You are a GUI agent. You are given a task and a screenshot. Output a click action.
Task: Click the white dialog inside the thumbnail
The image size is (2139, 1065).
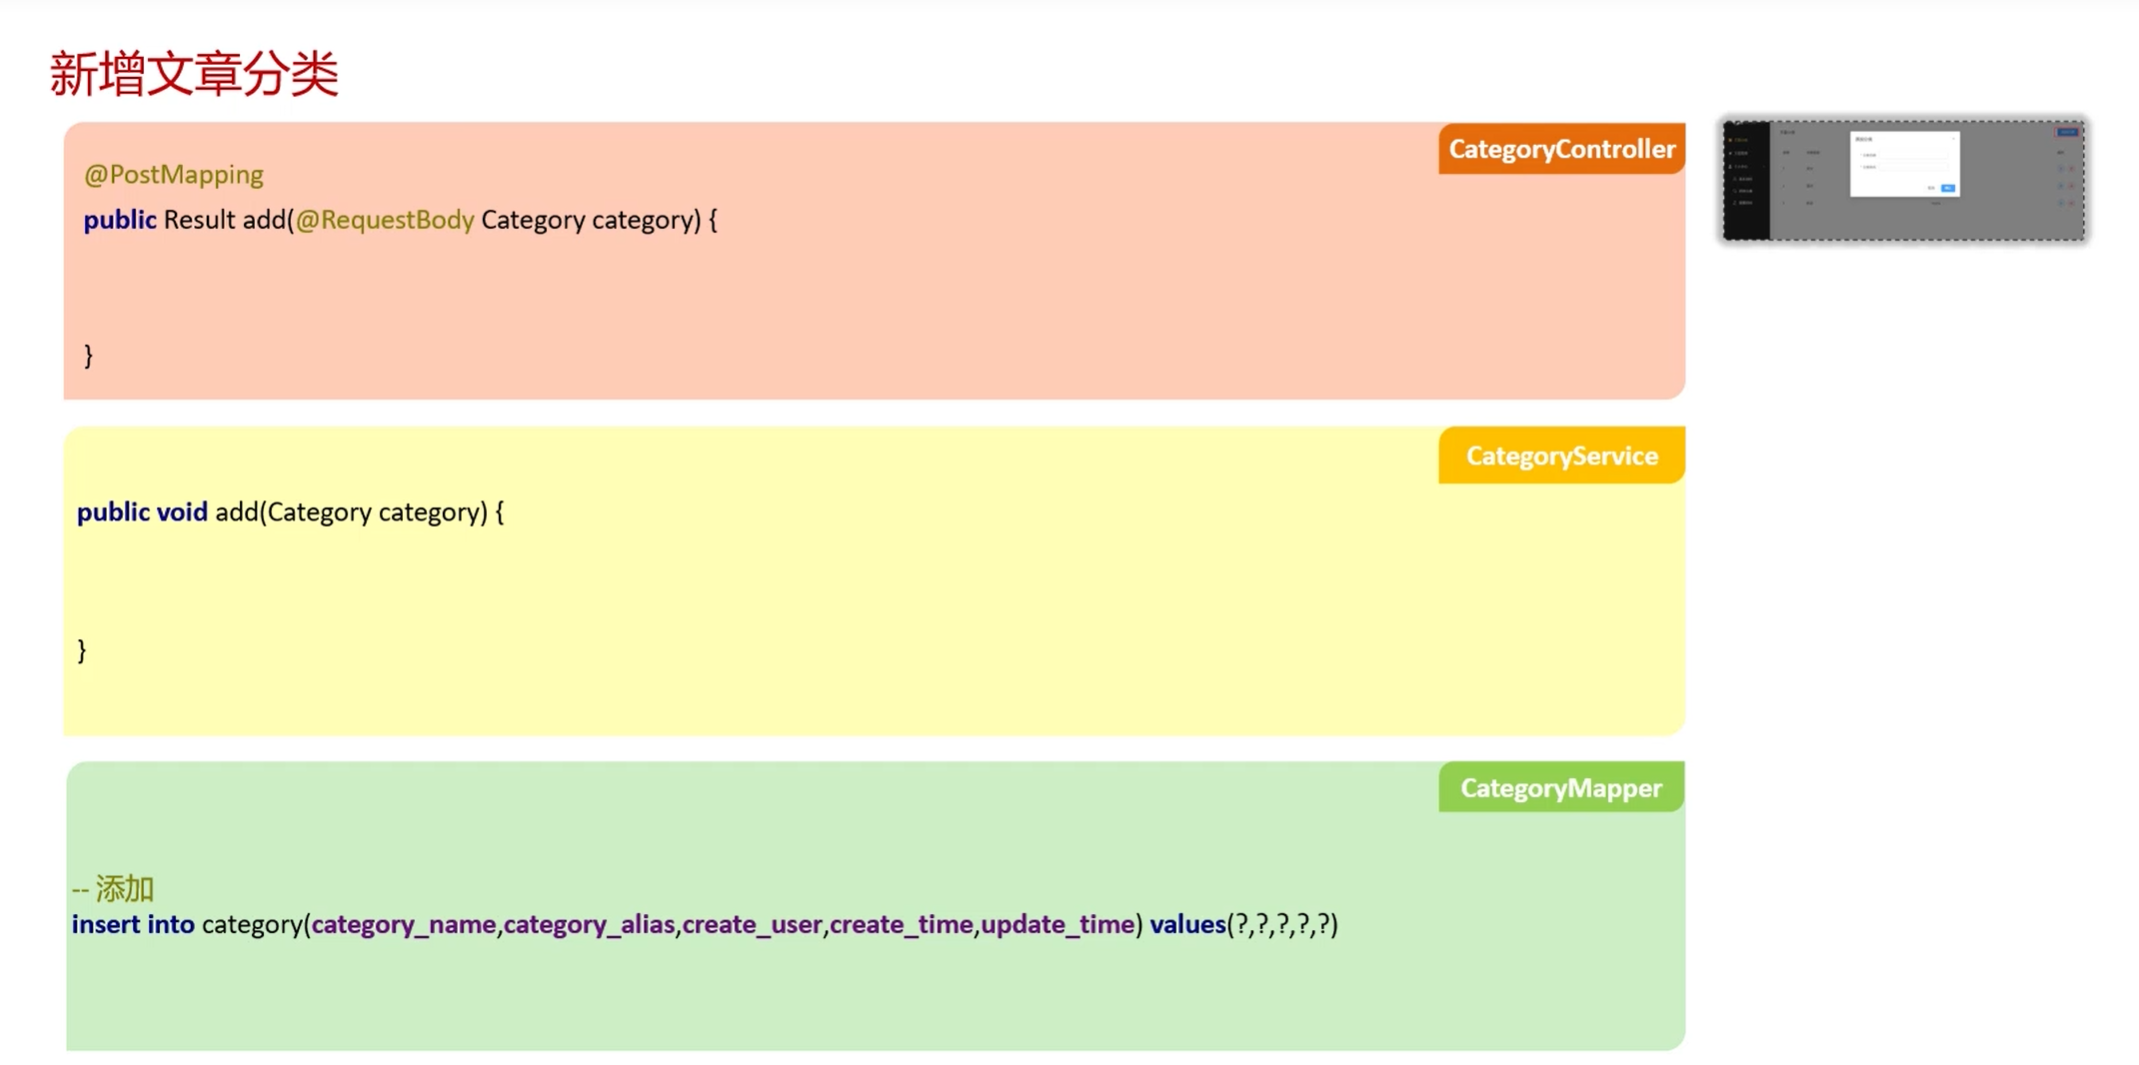pos(1904,163)
